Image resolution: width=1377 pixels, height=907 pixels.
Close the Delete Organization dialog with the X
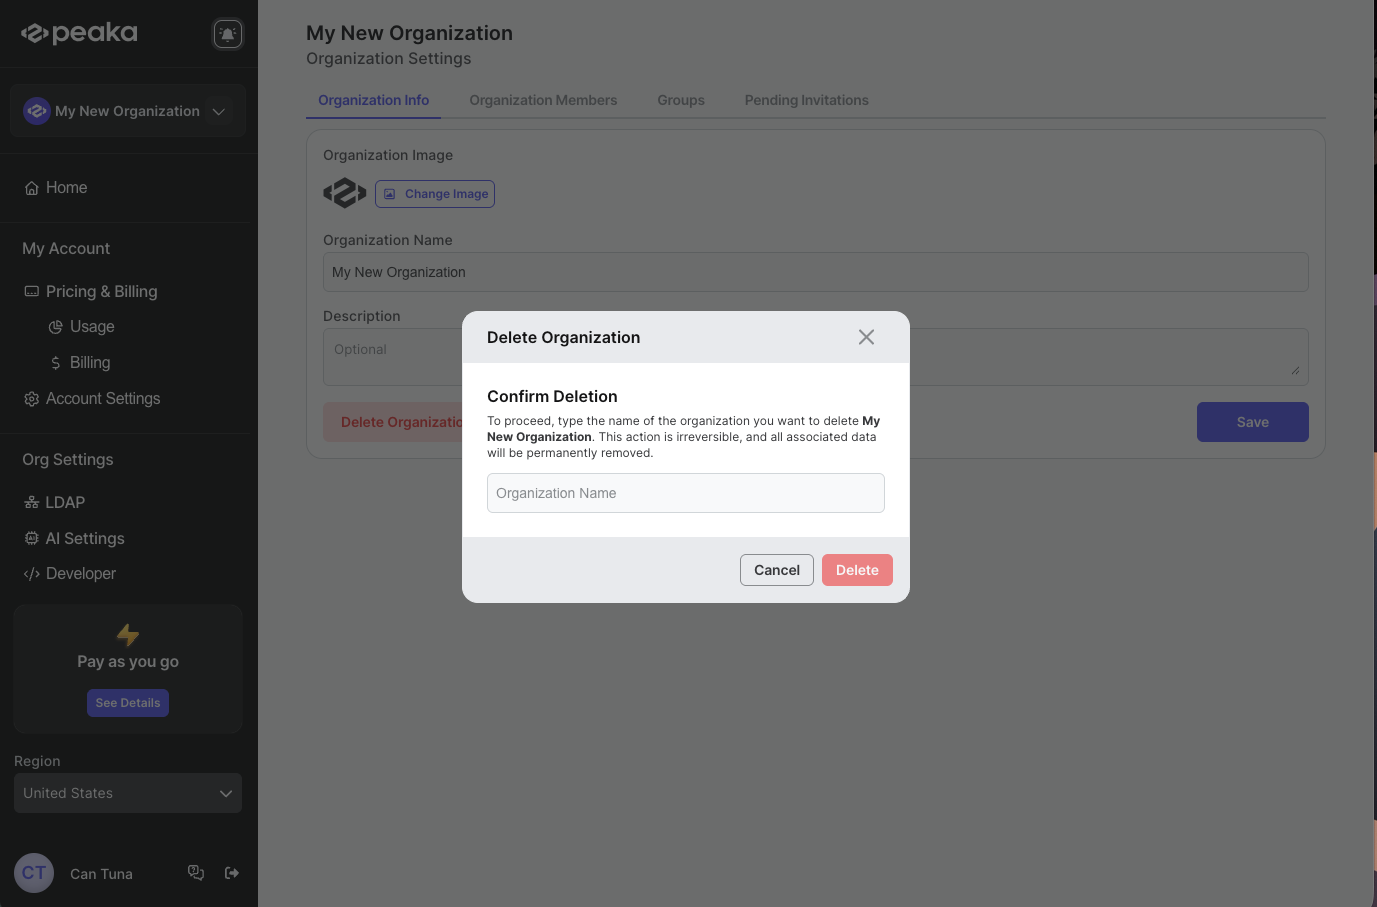point(866,337)
